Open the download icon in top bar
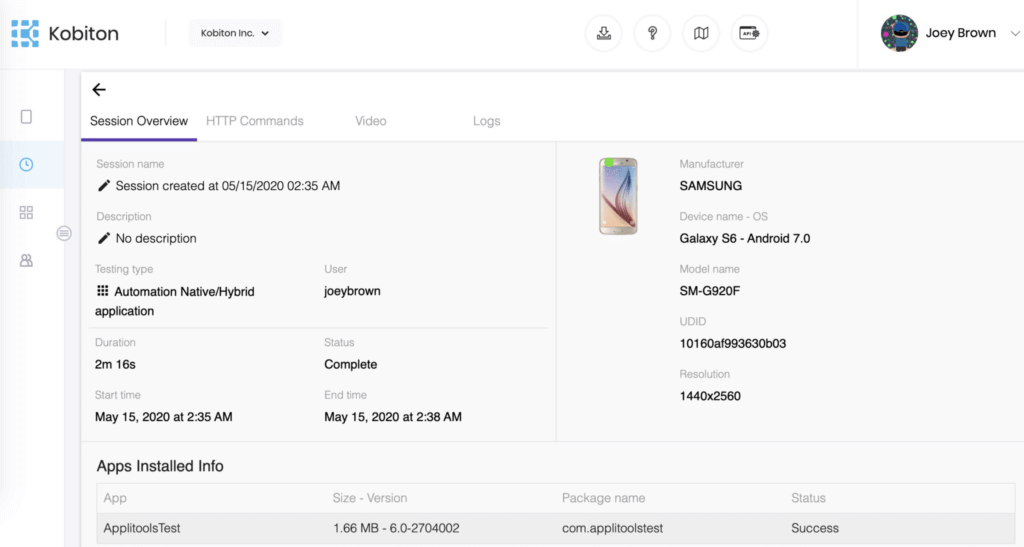This screenshot has width=1024, height=547. pyautogui.click(x=603, y=33)
